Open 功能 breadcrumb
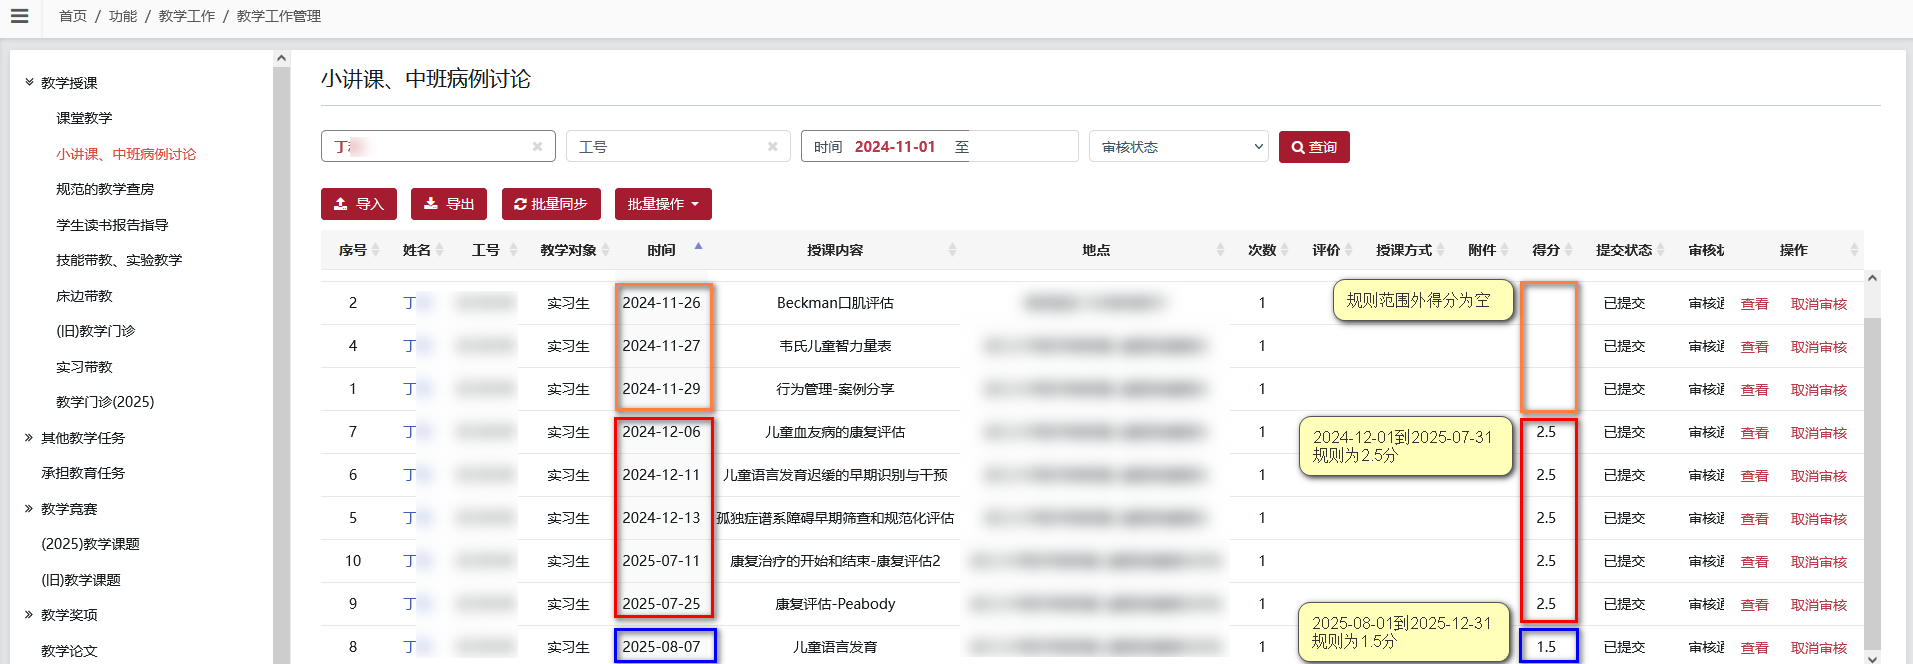 tap(123, 16)
